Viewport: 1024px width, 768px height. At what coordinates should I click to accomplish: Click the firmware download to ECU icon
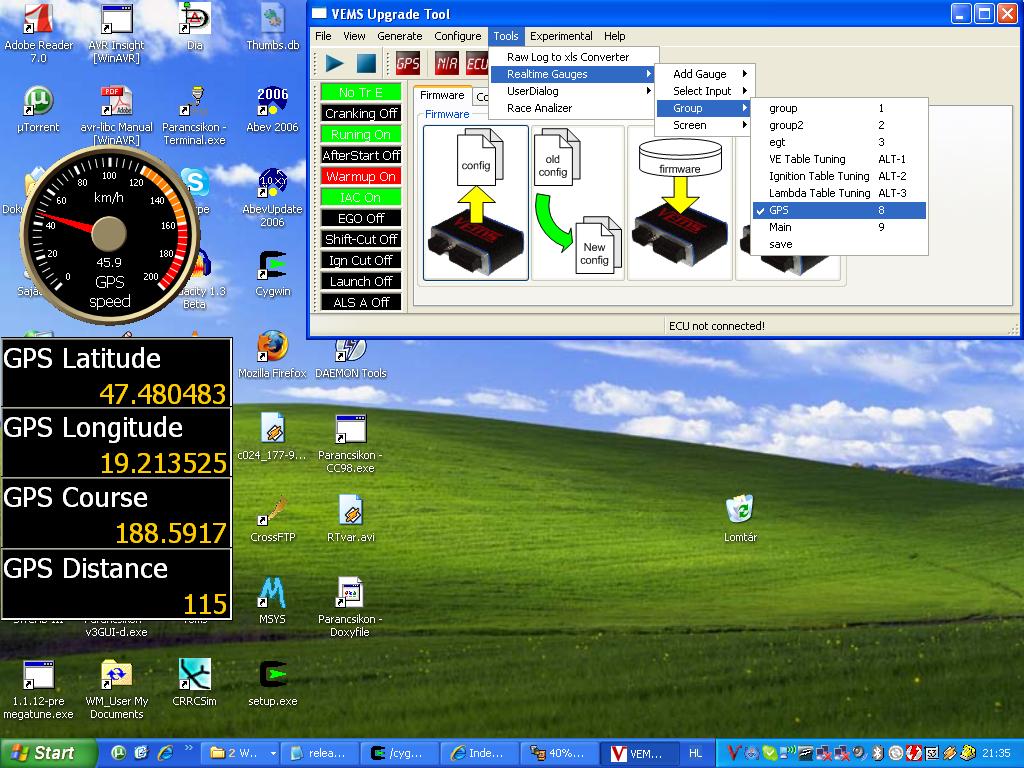click(x=680, y=203)
